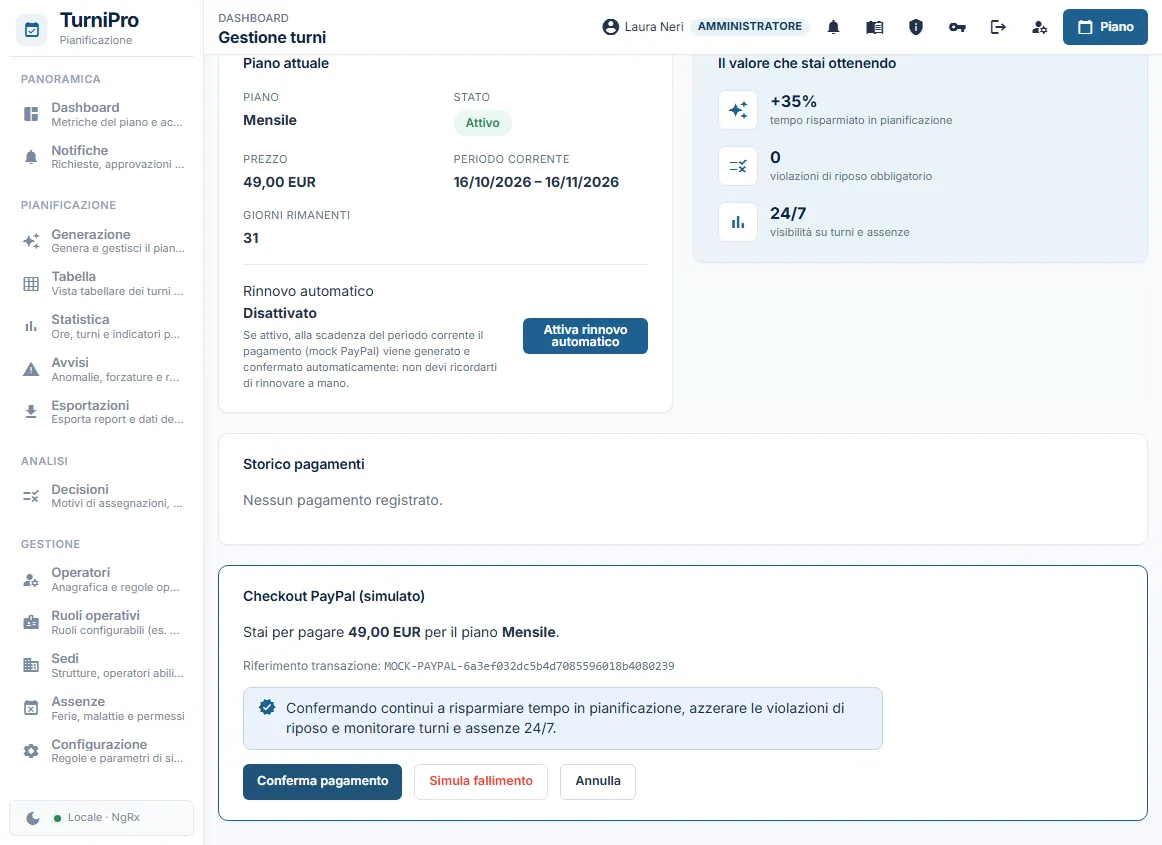This screenshot has height=845, width=1162.
Task: Open the guide book icon in header
Action: coord(874,27)
